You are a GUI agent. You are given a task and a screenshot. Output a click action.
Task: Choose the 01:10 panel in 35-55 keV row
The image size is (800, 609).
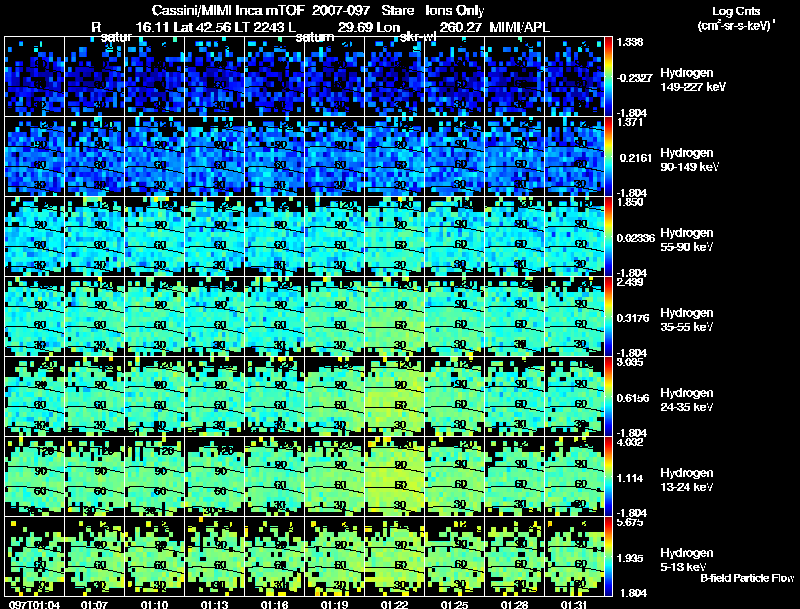155,316
